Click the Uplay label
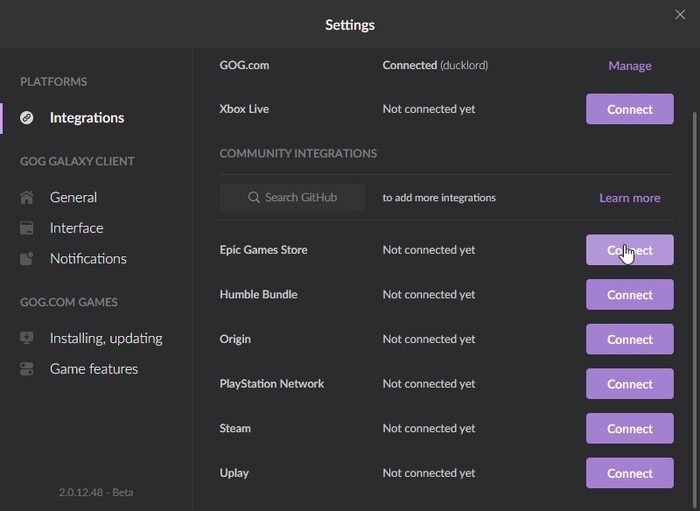The height and width of the screenshot is (511, 700). [234, 473]
